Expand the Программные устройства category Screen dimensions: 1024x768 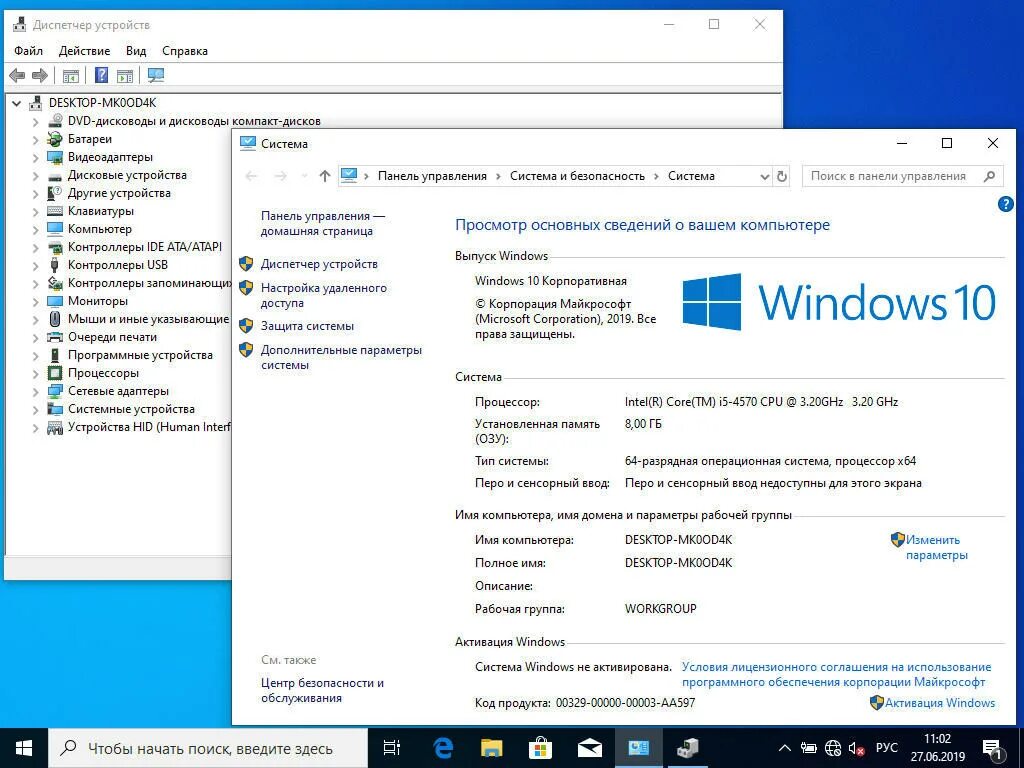click(35, 355)
